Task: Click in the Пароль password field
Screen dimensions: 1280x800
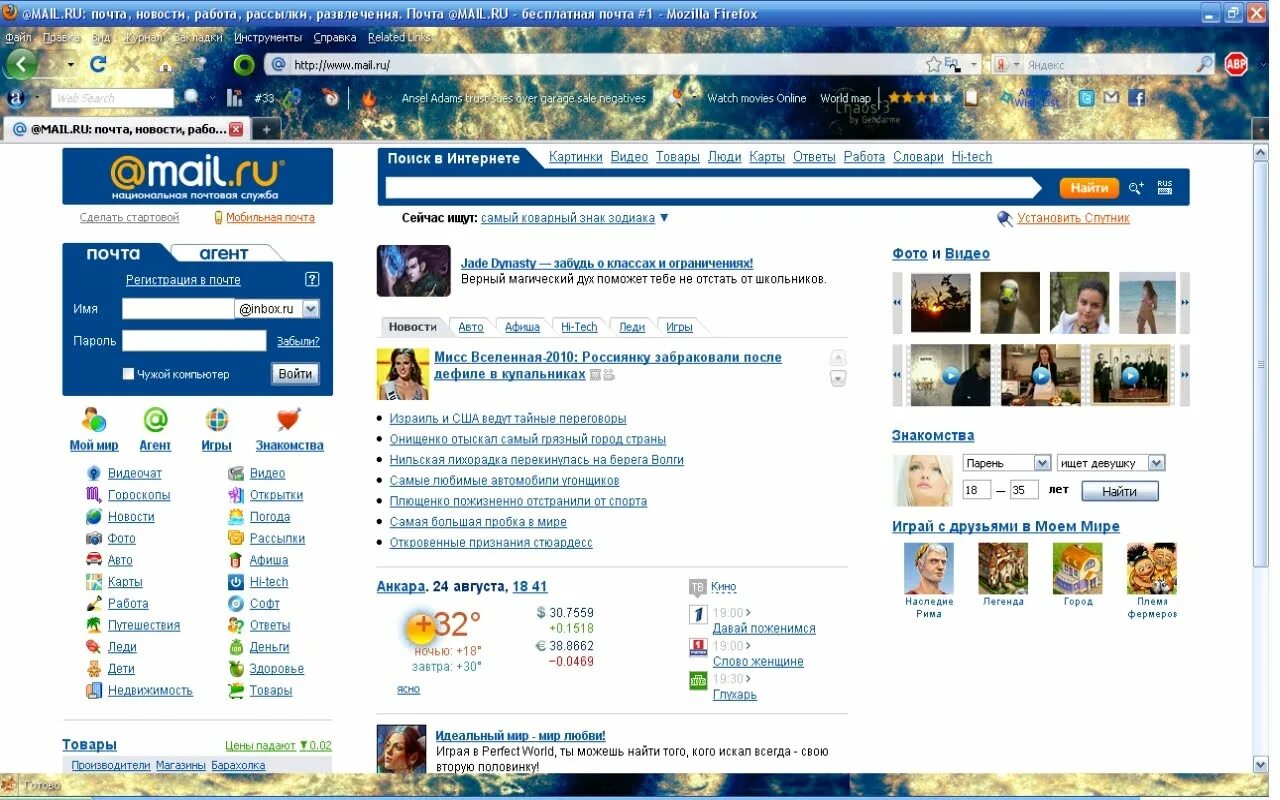Action: 194,341
